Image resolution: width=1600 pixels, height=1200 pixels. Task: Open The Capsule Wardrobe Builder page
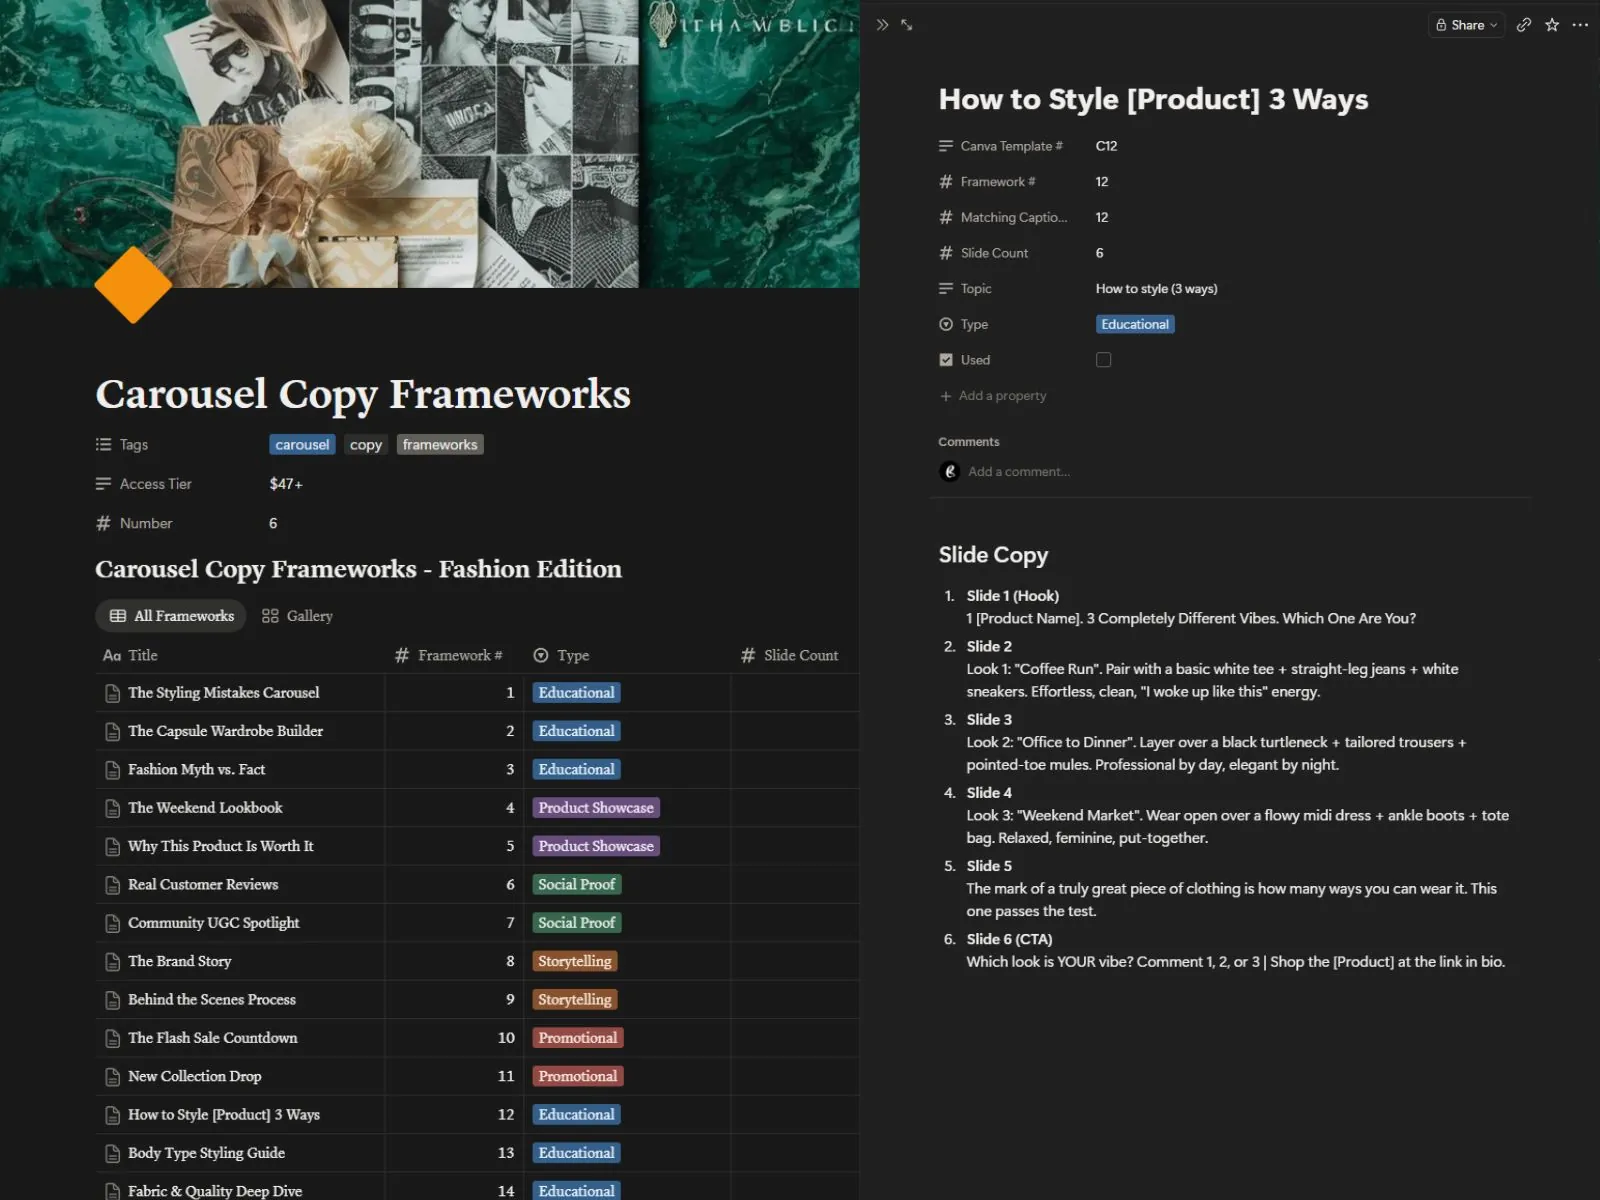click(x=225, y=731)
